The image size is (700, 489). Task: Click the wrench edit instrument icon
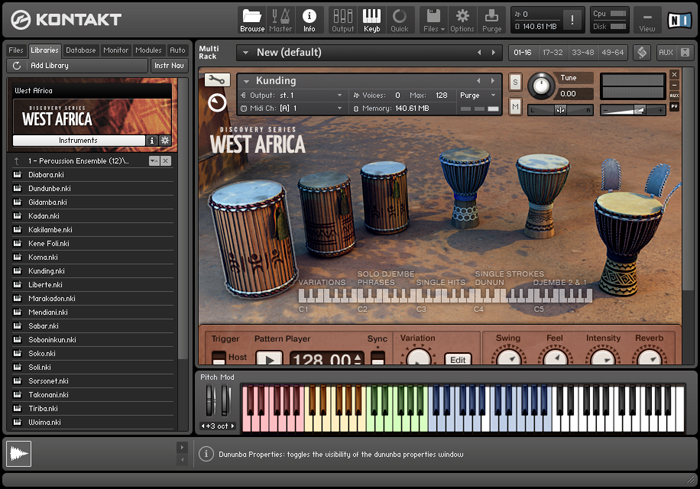click(217, 80)
